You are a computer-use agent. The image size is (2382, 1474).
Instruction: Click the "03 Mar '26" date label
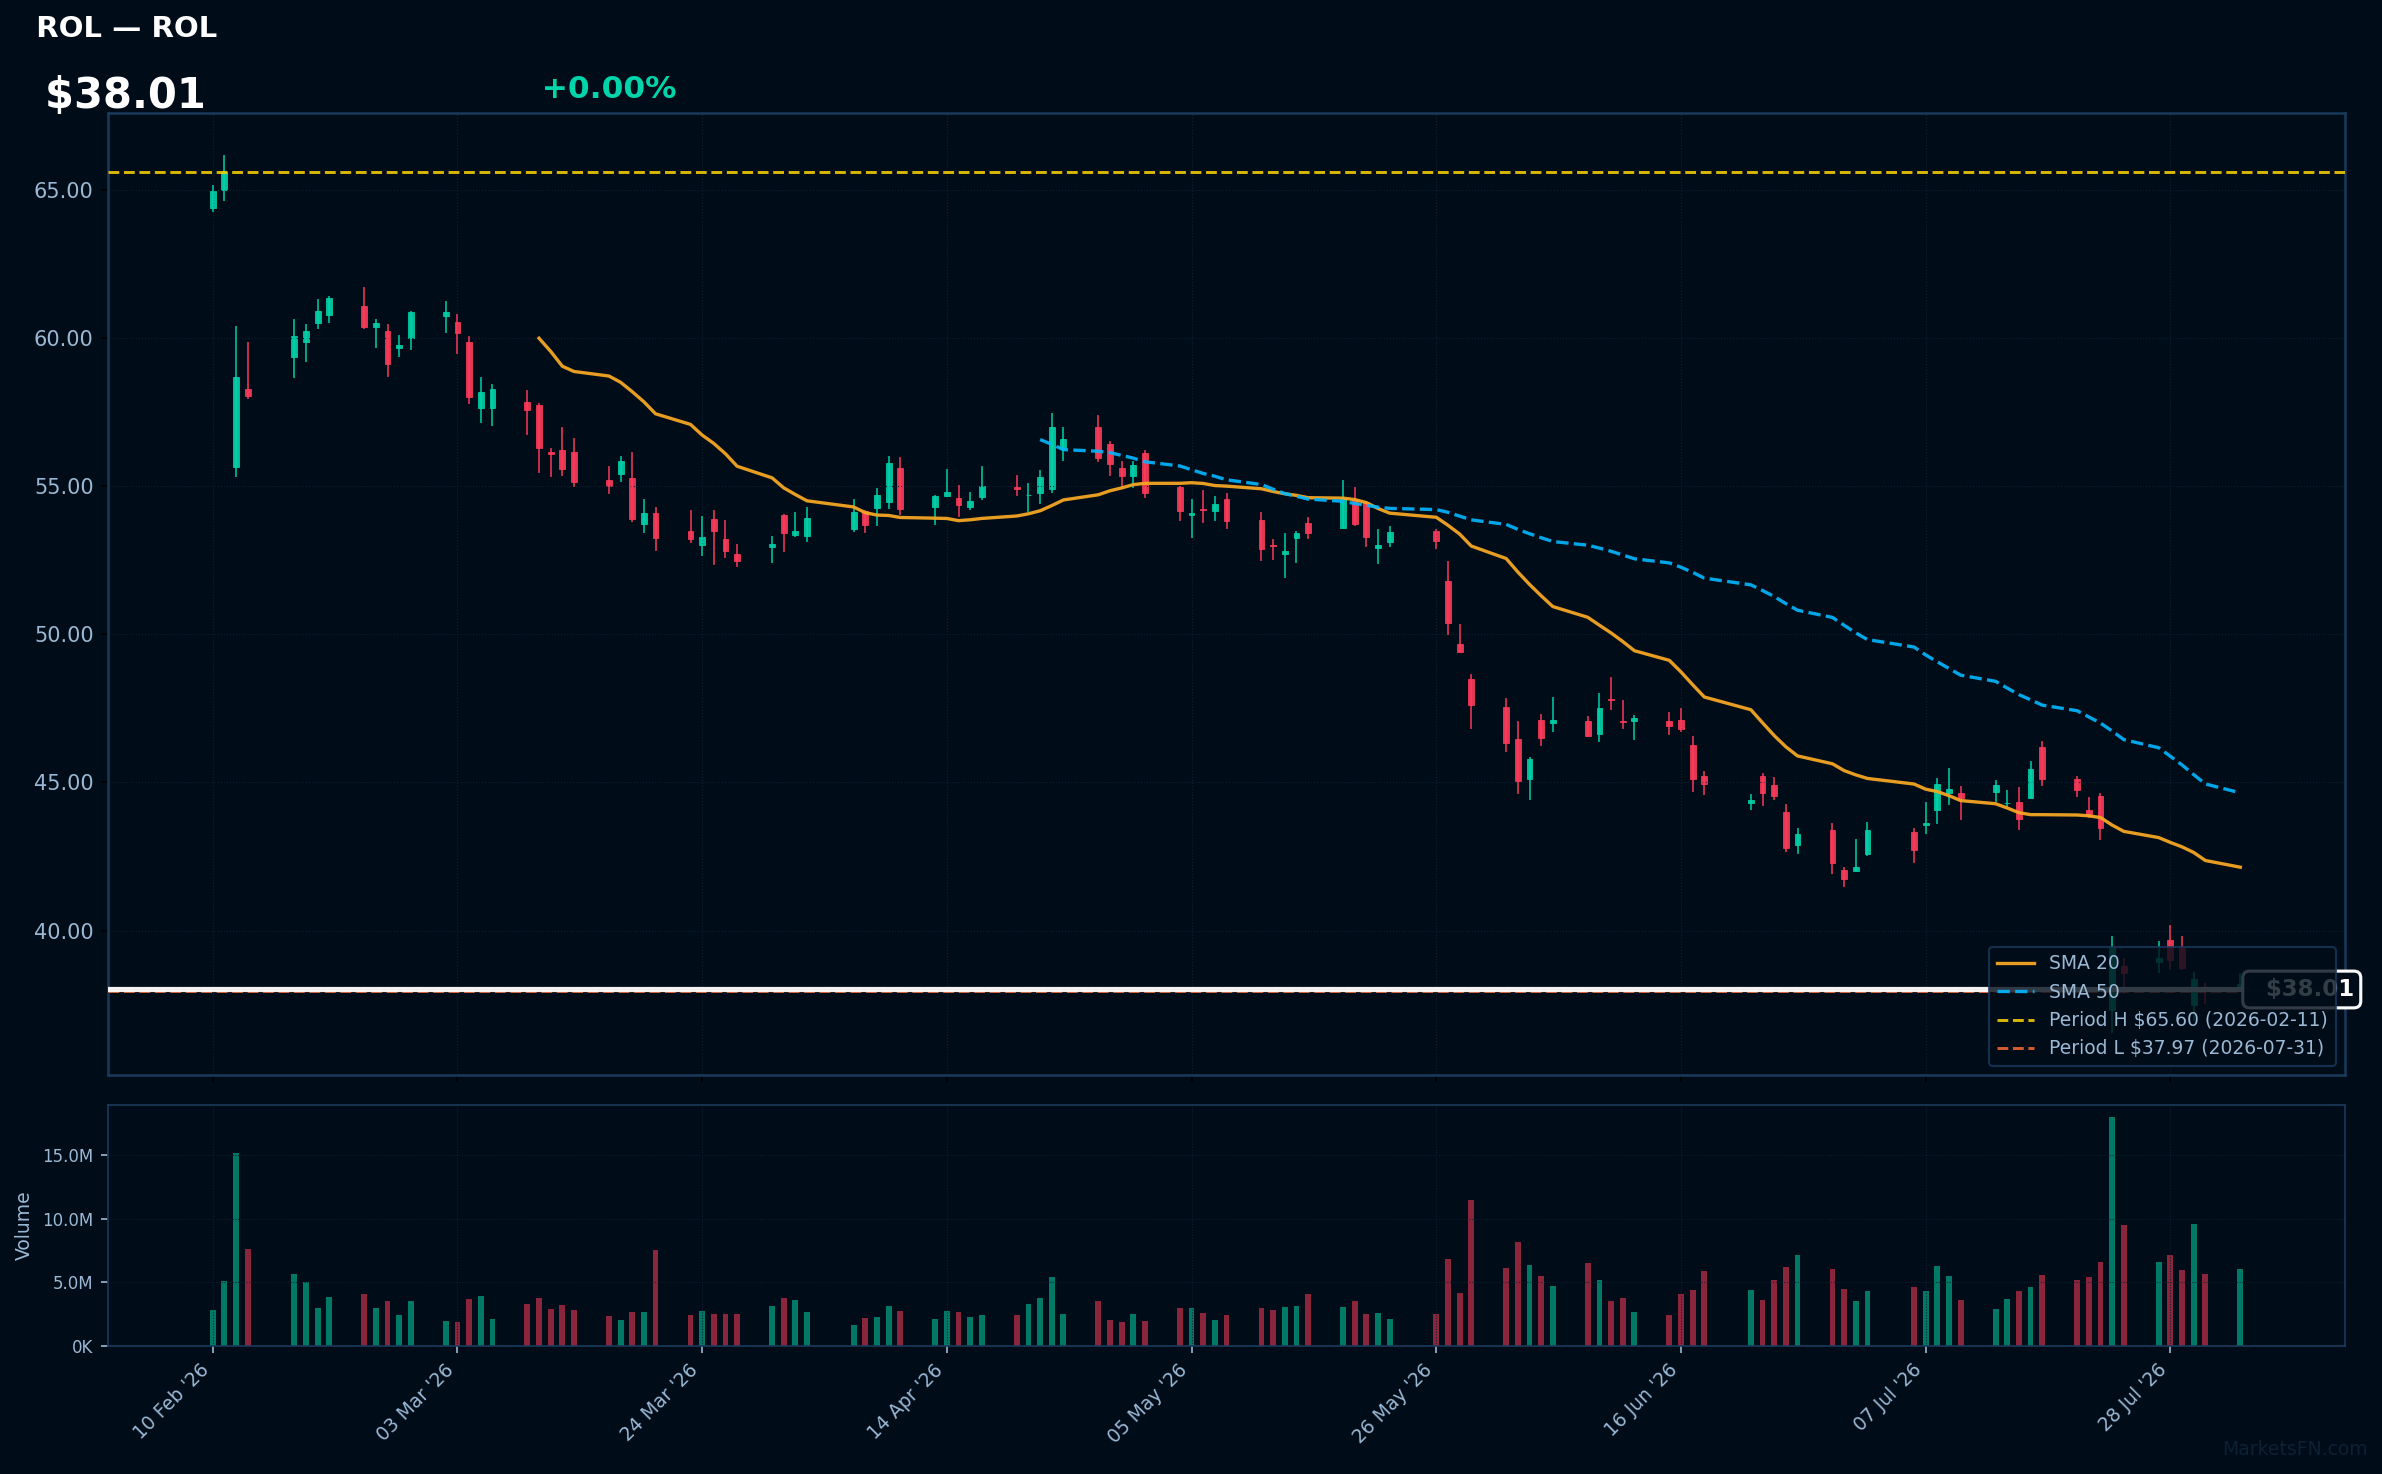pyautogui.click(x=415, y=1401)
